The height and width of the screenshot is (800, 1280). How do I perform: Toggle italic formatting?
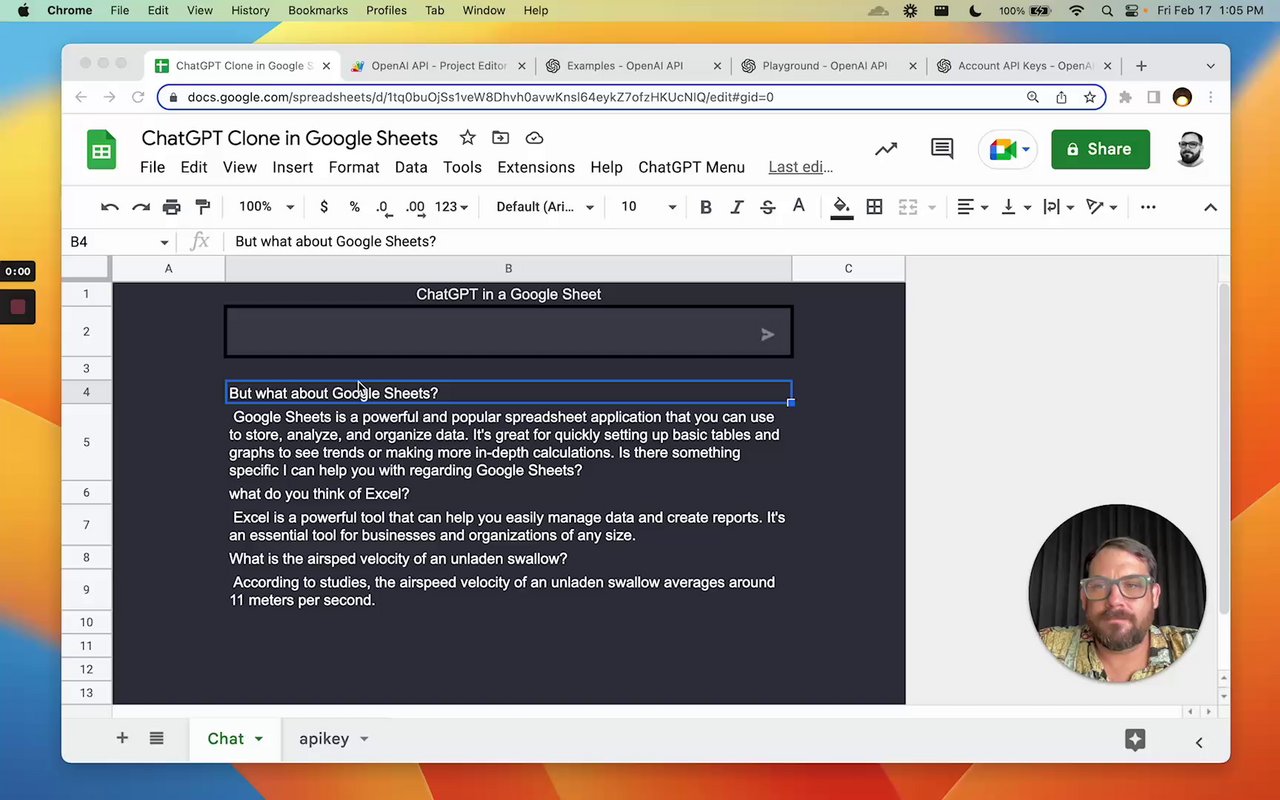pos(737,207)
